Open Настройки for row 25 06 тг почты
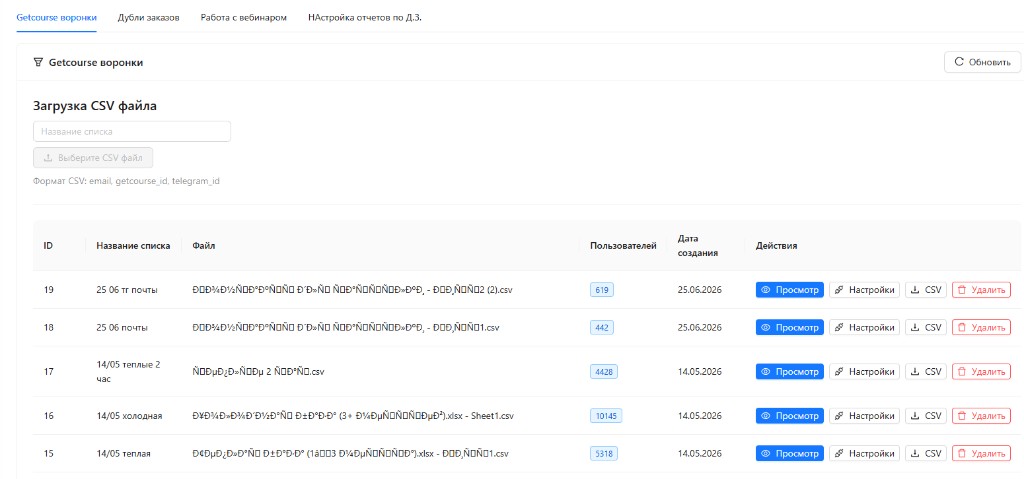 864,289
